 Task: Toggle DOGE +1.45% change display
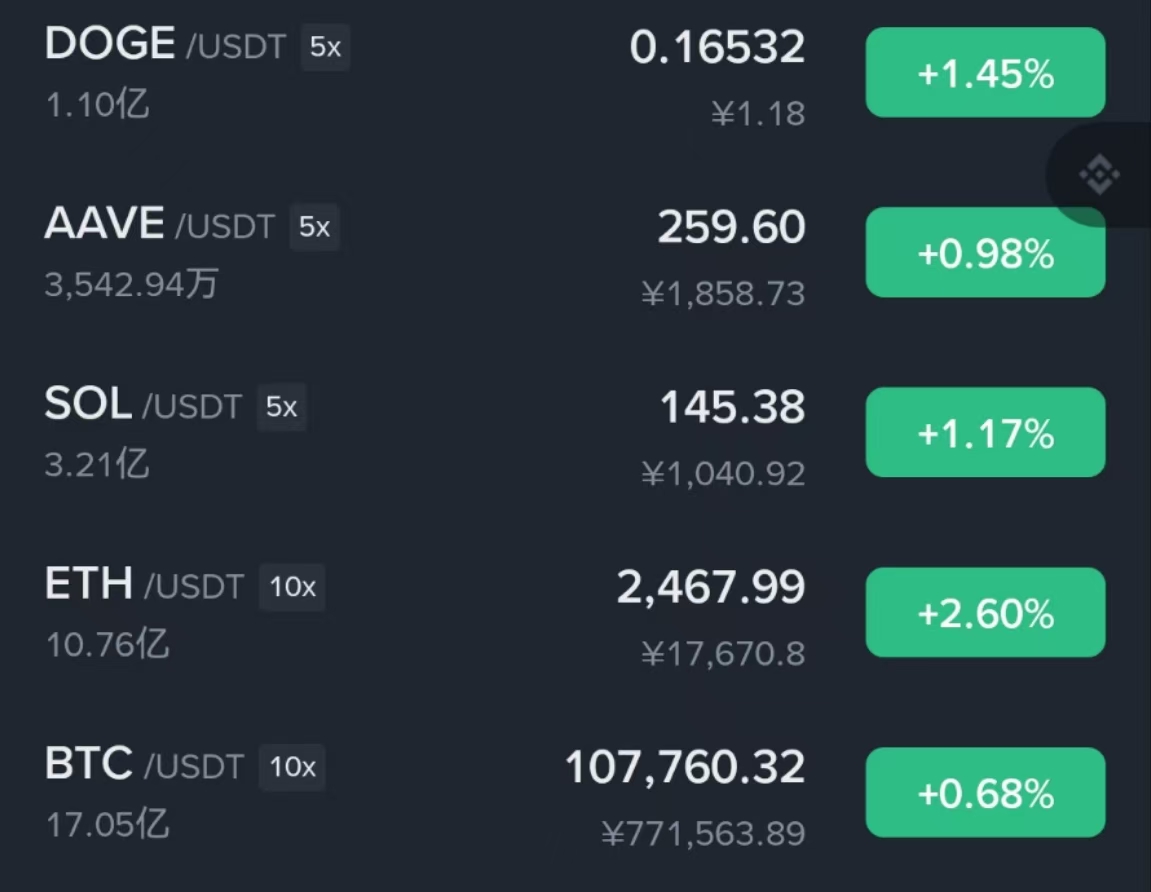985,73
